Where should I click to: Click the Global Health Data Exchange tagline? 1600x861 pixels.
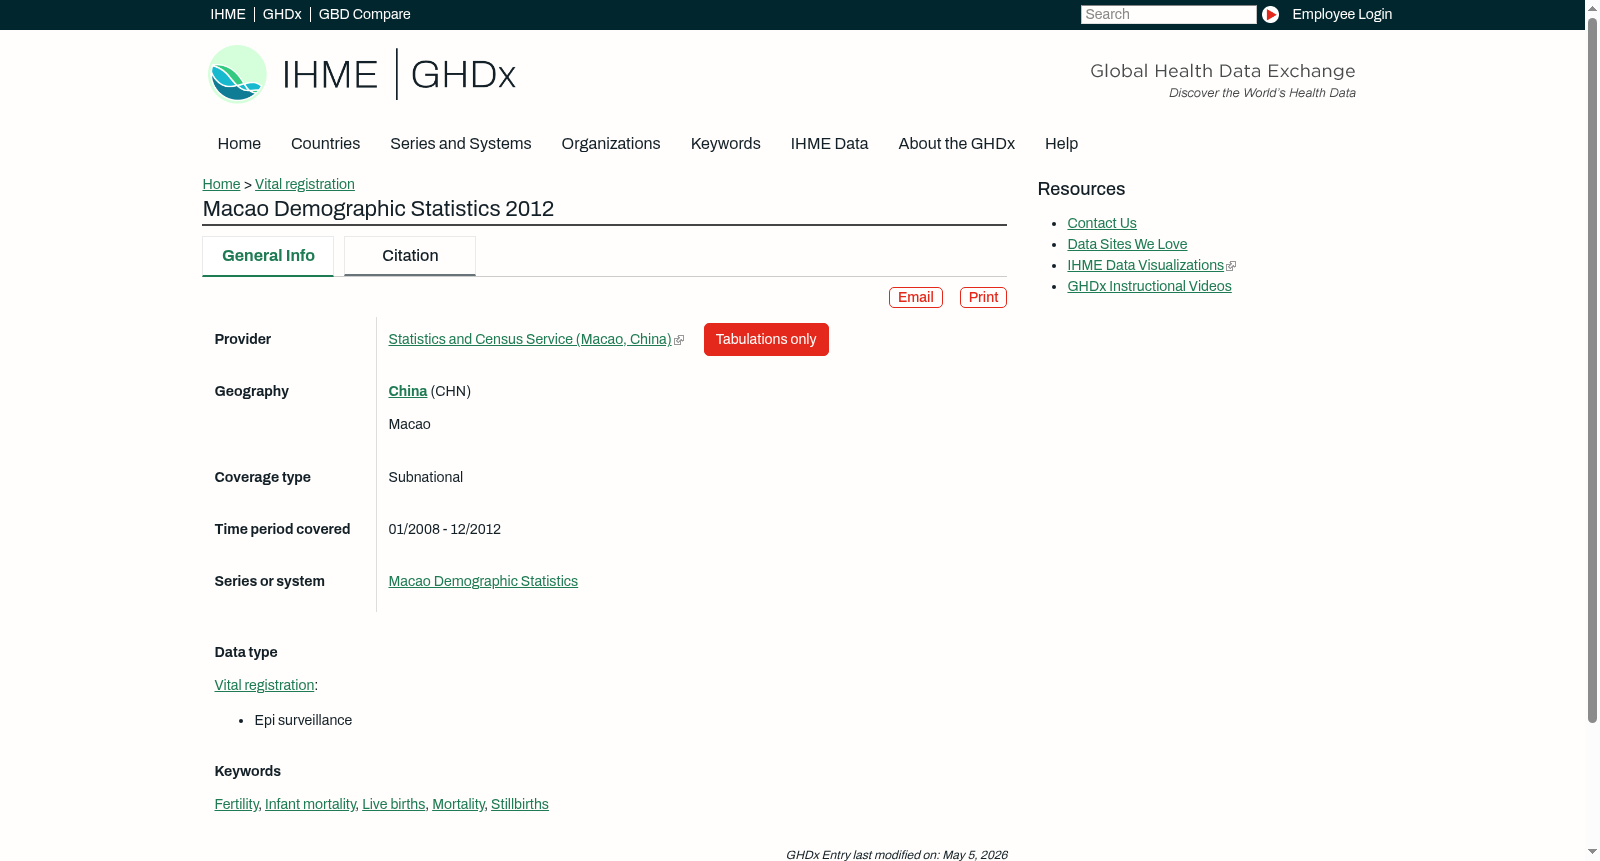1222,71
